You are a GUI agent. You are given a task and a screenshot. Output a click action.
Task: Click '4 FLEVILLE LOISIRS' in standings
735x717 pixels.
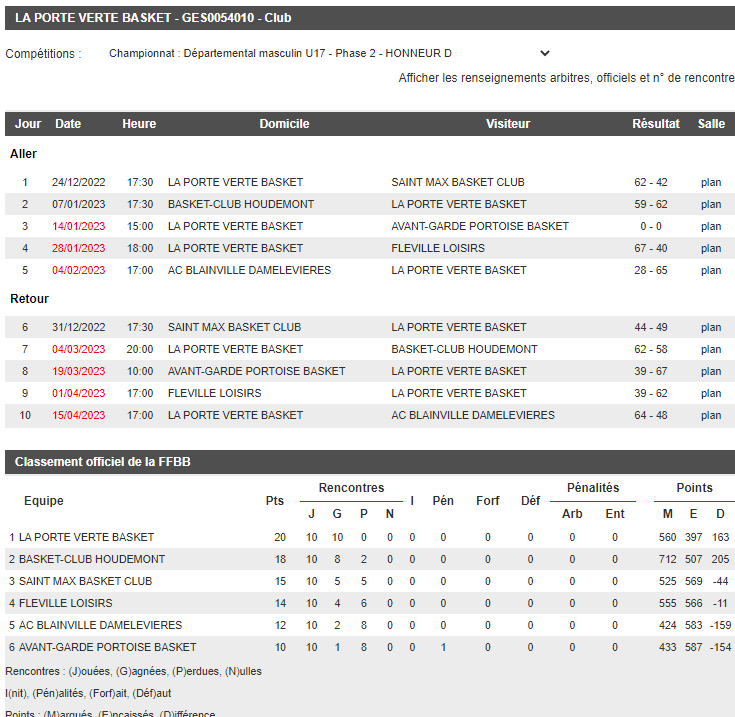click(x=60, y=604)
